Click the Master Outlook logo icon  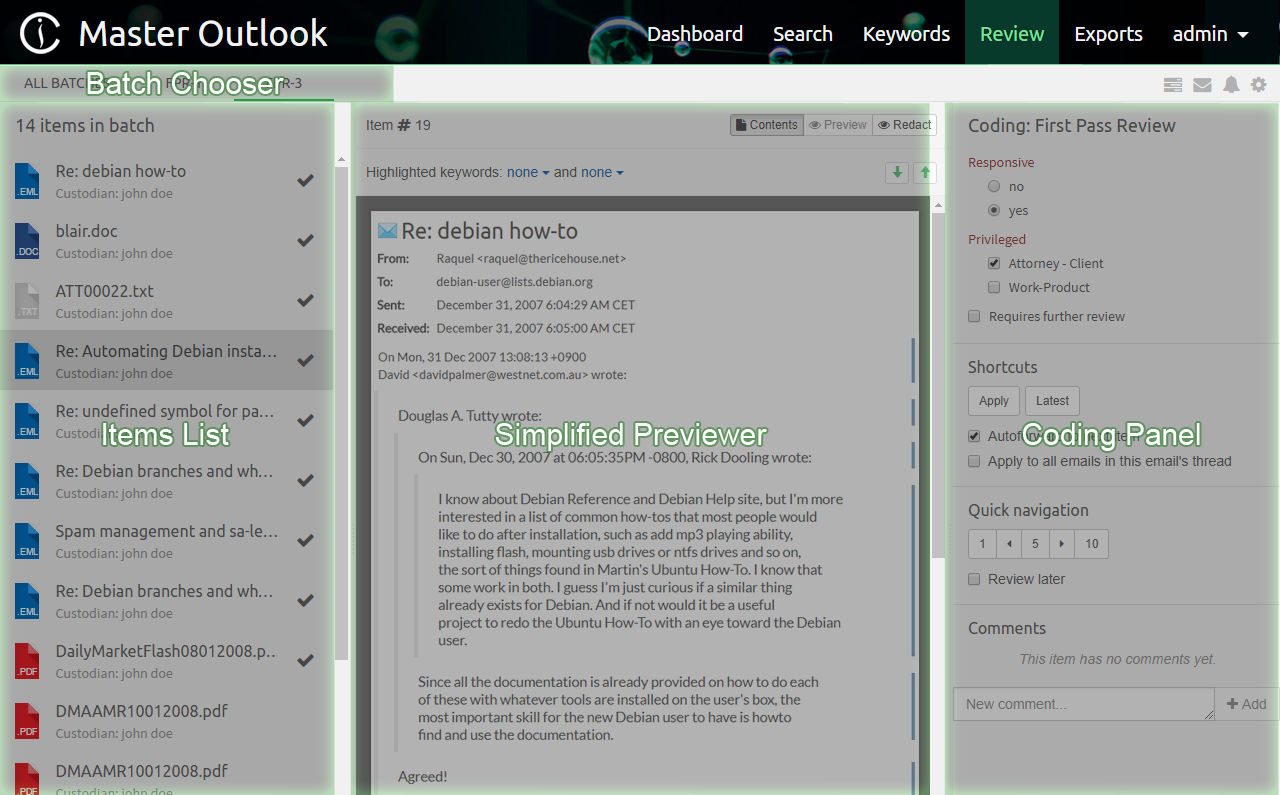pos(40,34)
